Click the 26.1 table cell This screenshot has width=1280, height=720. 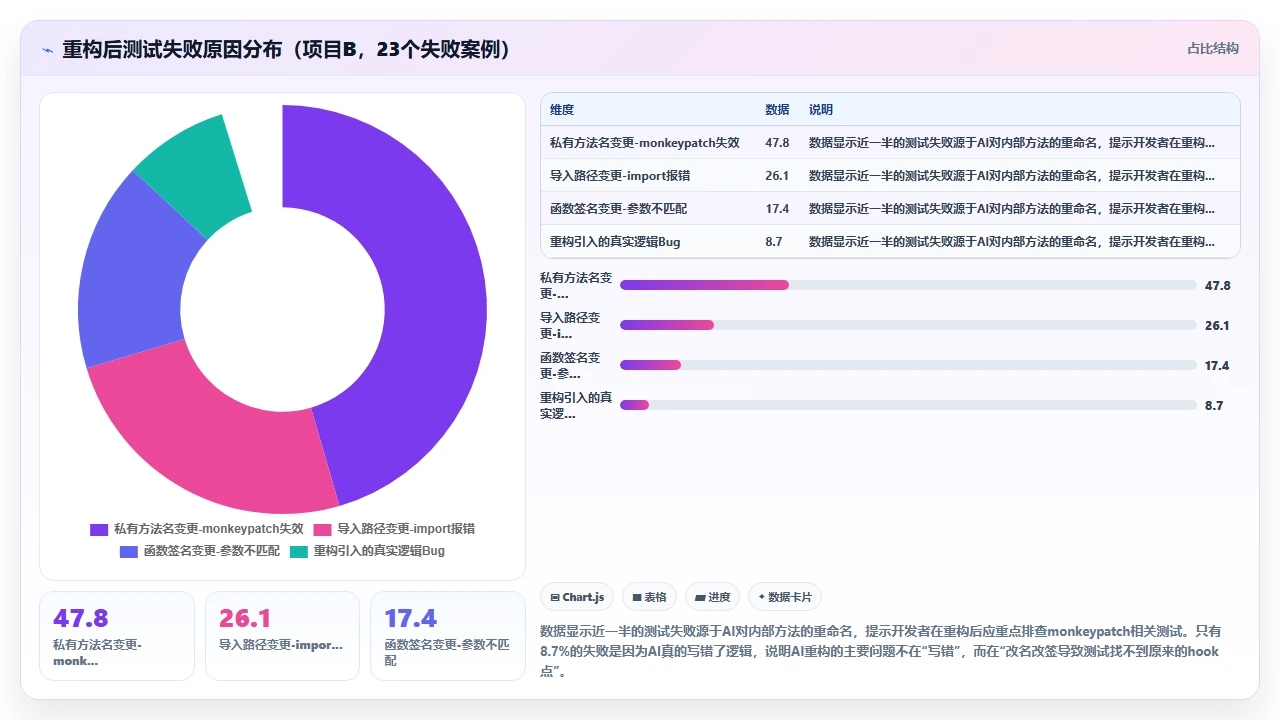pyautogui.click(x=777, y=176)
